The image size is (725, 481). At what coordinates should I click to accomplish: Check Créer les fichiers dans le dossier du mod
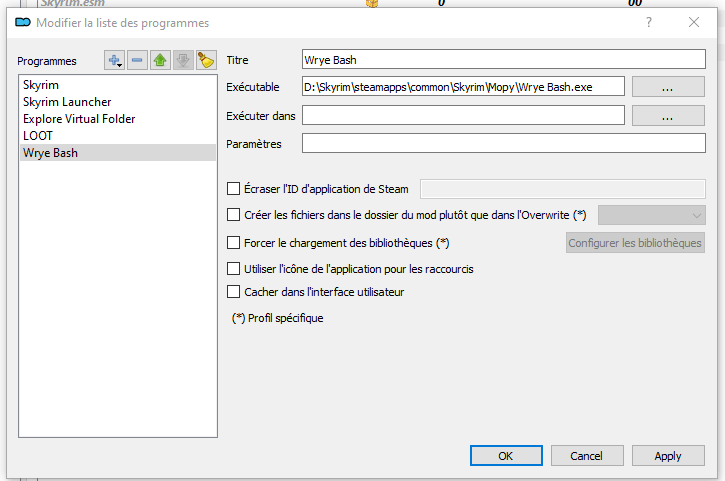click(x=233, y=215)
